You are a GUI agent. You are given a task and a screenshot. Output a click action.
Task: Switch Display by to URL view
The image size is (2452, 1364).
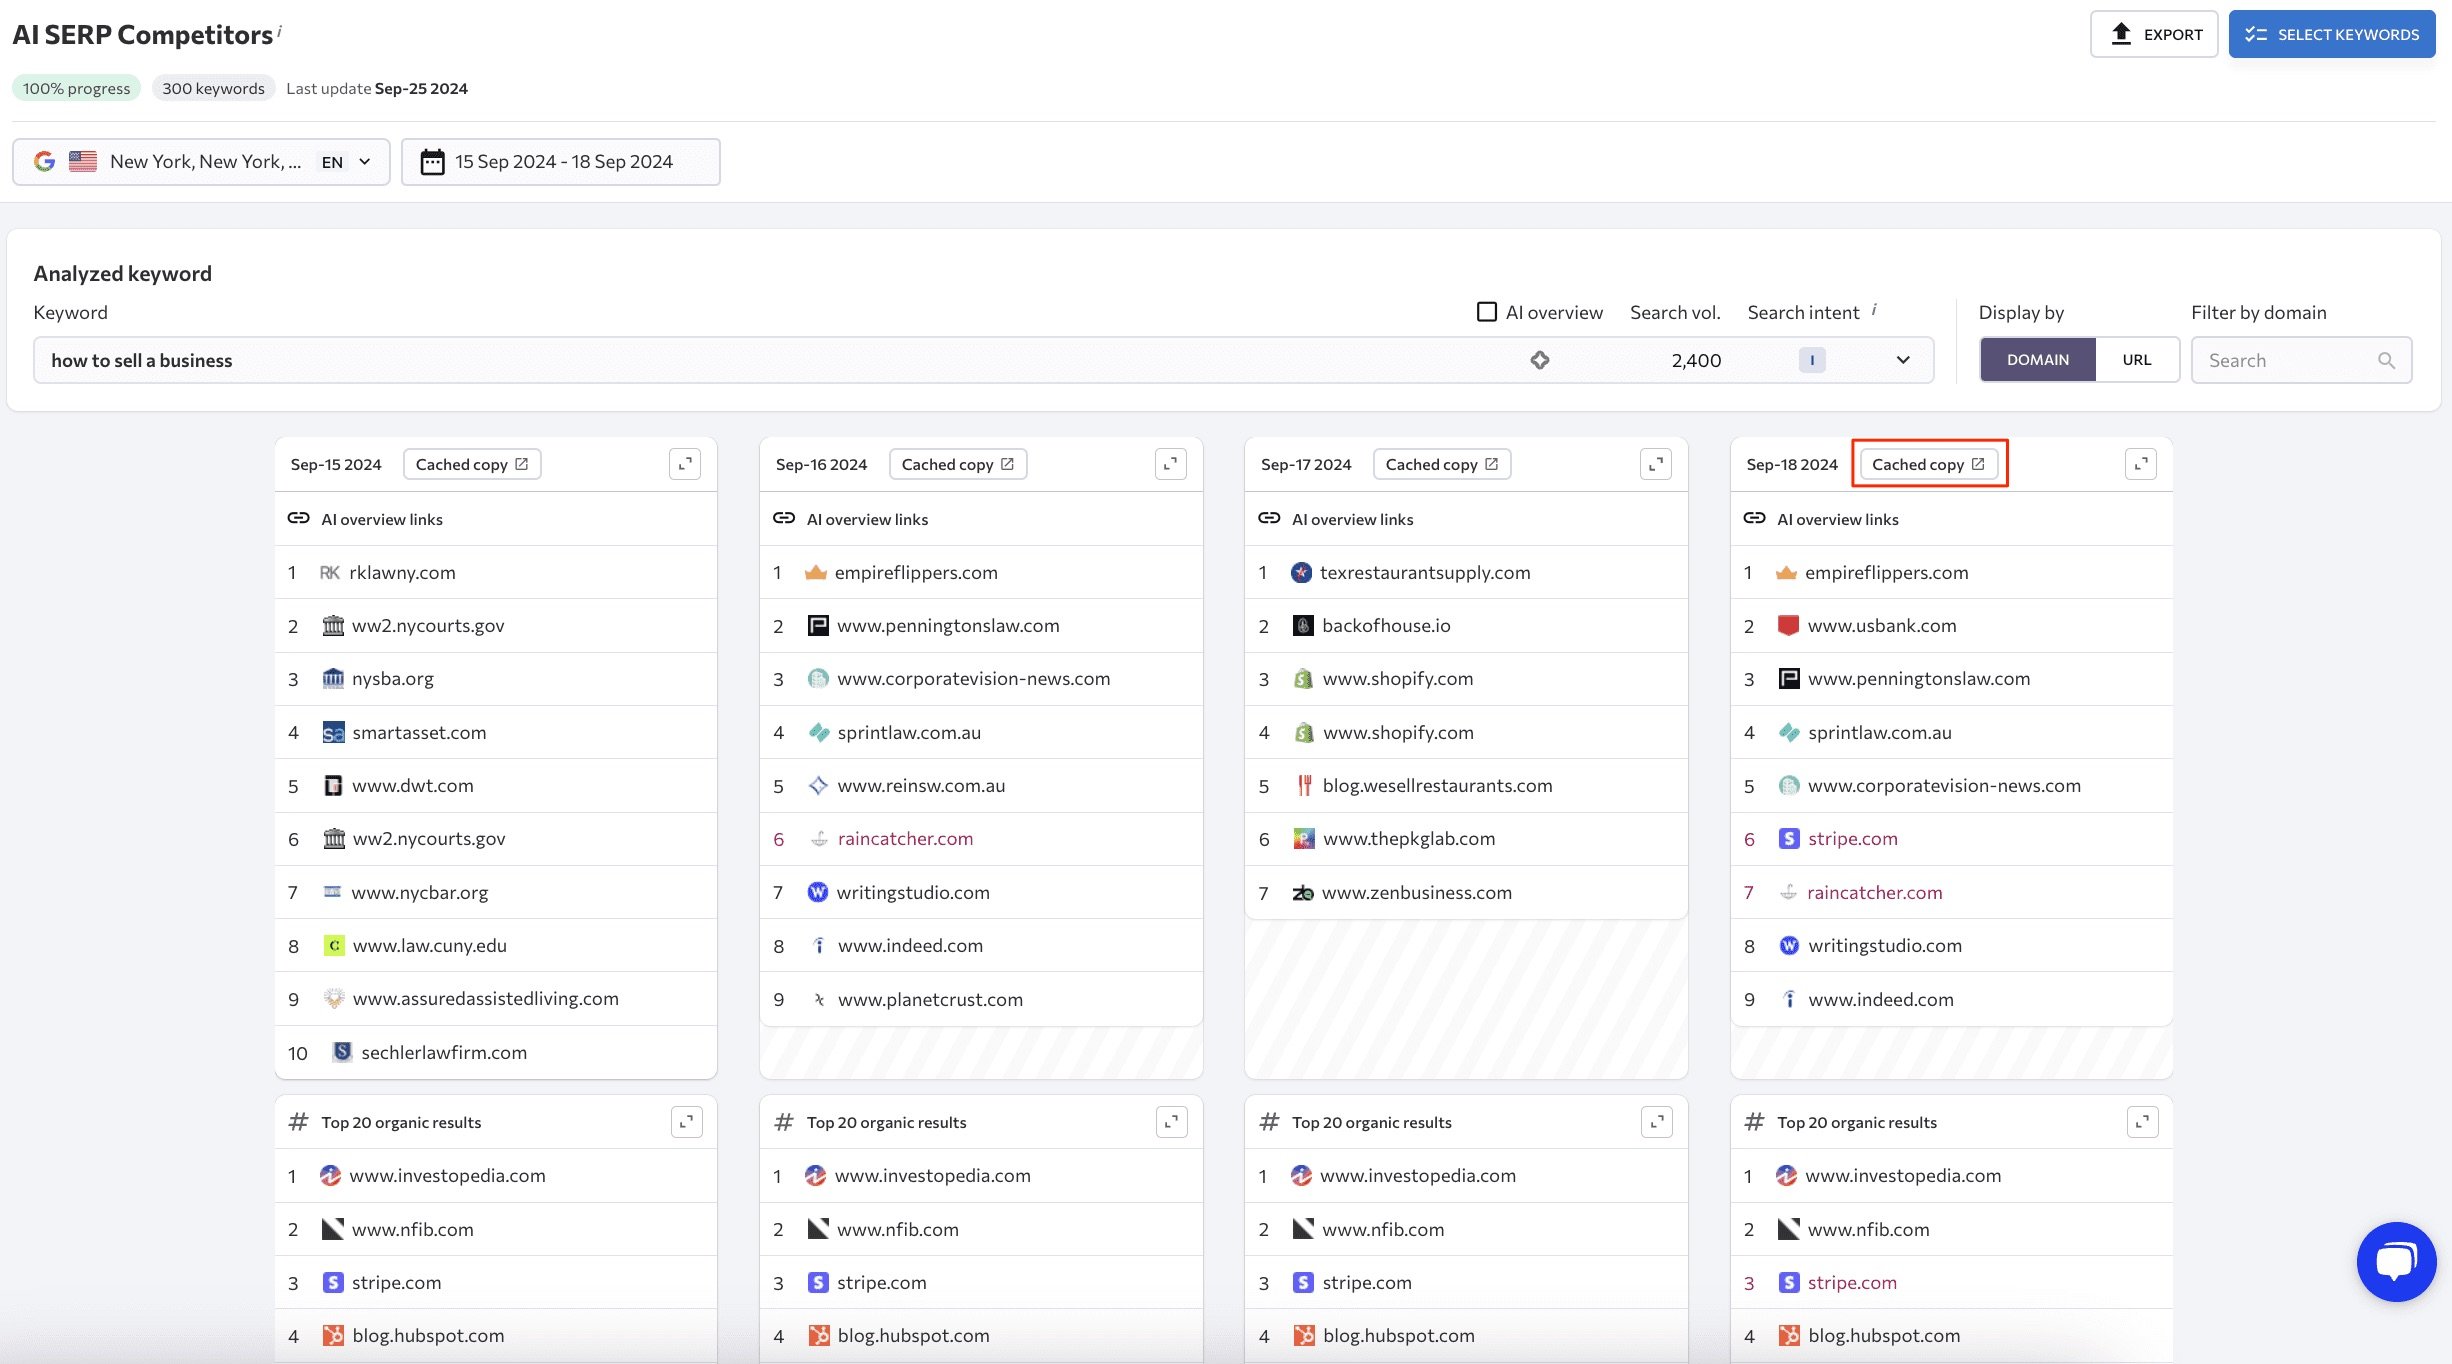[x=2135, y=358]
